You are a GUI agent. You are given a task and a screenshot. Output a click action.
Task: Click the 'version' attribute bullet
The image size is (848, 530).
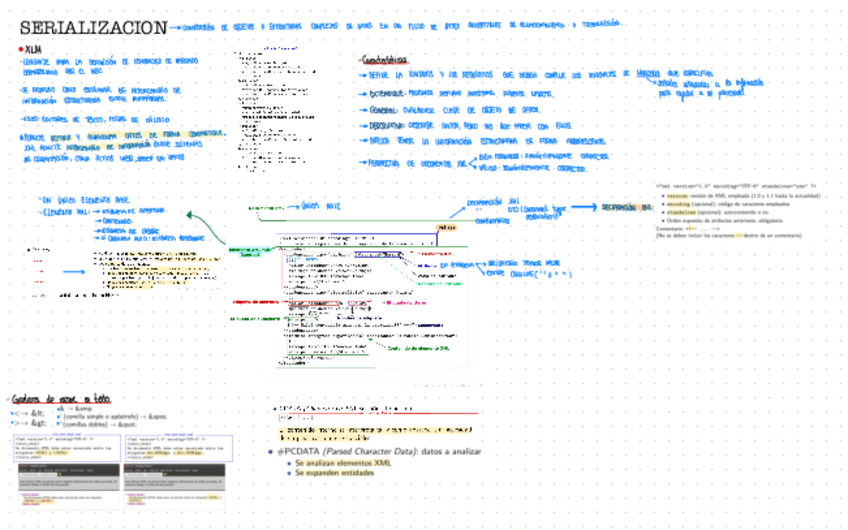tap(741, 196)
